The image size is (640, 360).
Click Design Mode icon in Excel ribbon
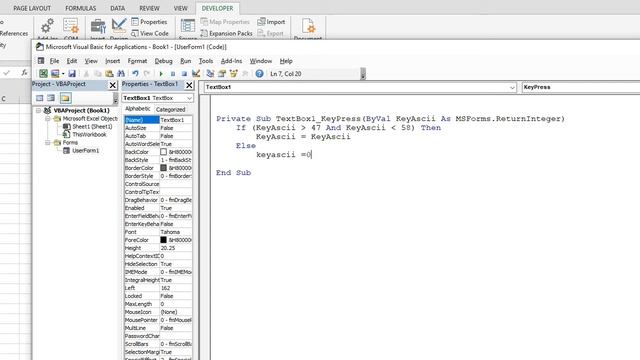point(119,26)
